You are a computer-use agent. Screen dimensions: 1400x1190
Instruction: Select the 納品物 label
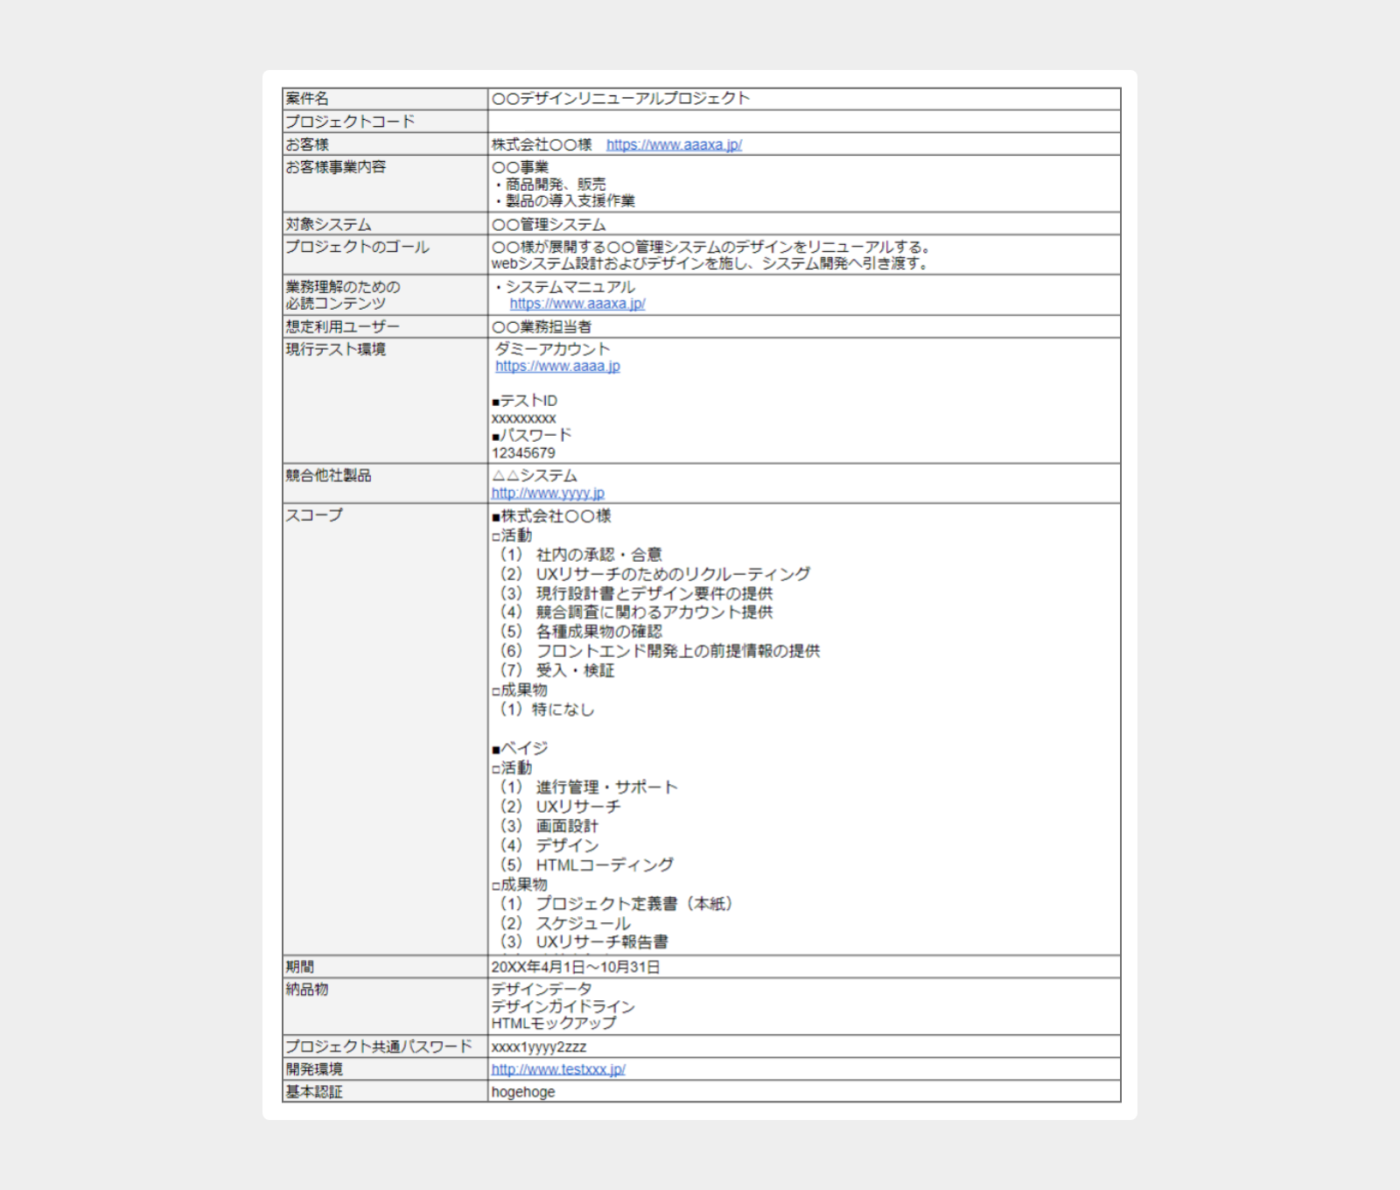point(307,989)
